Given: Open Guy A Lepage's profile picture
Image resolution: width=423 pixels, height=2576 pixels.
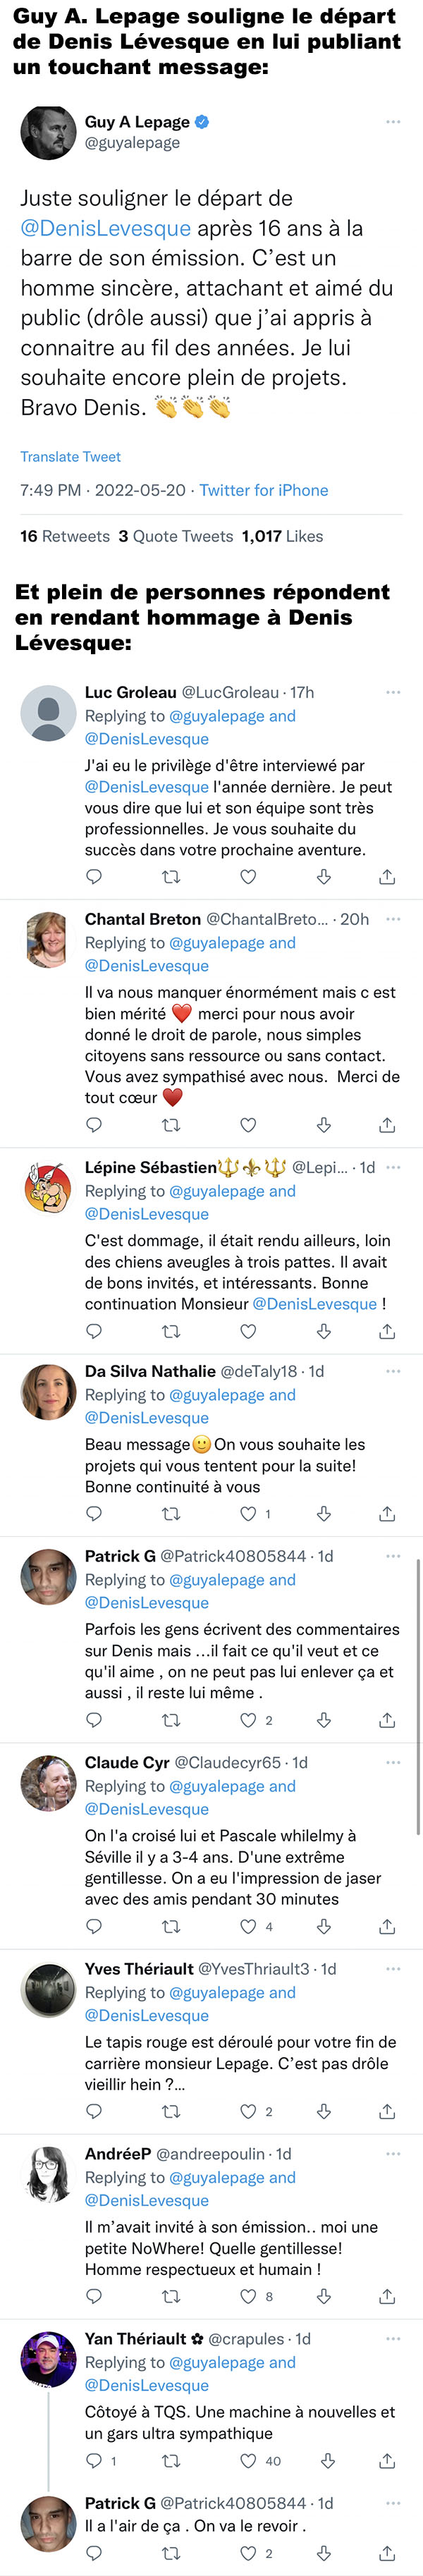Looking at the screenshot, I should coord(48,132).
